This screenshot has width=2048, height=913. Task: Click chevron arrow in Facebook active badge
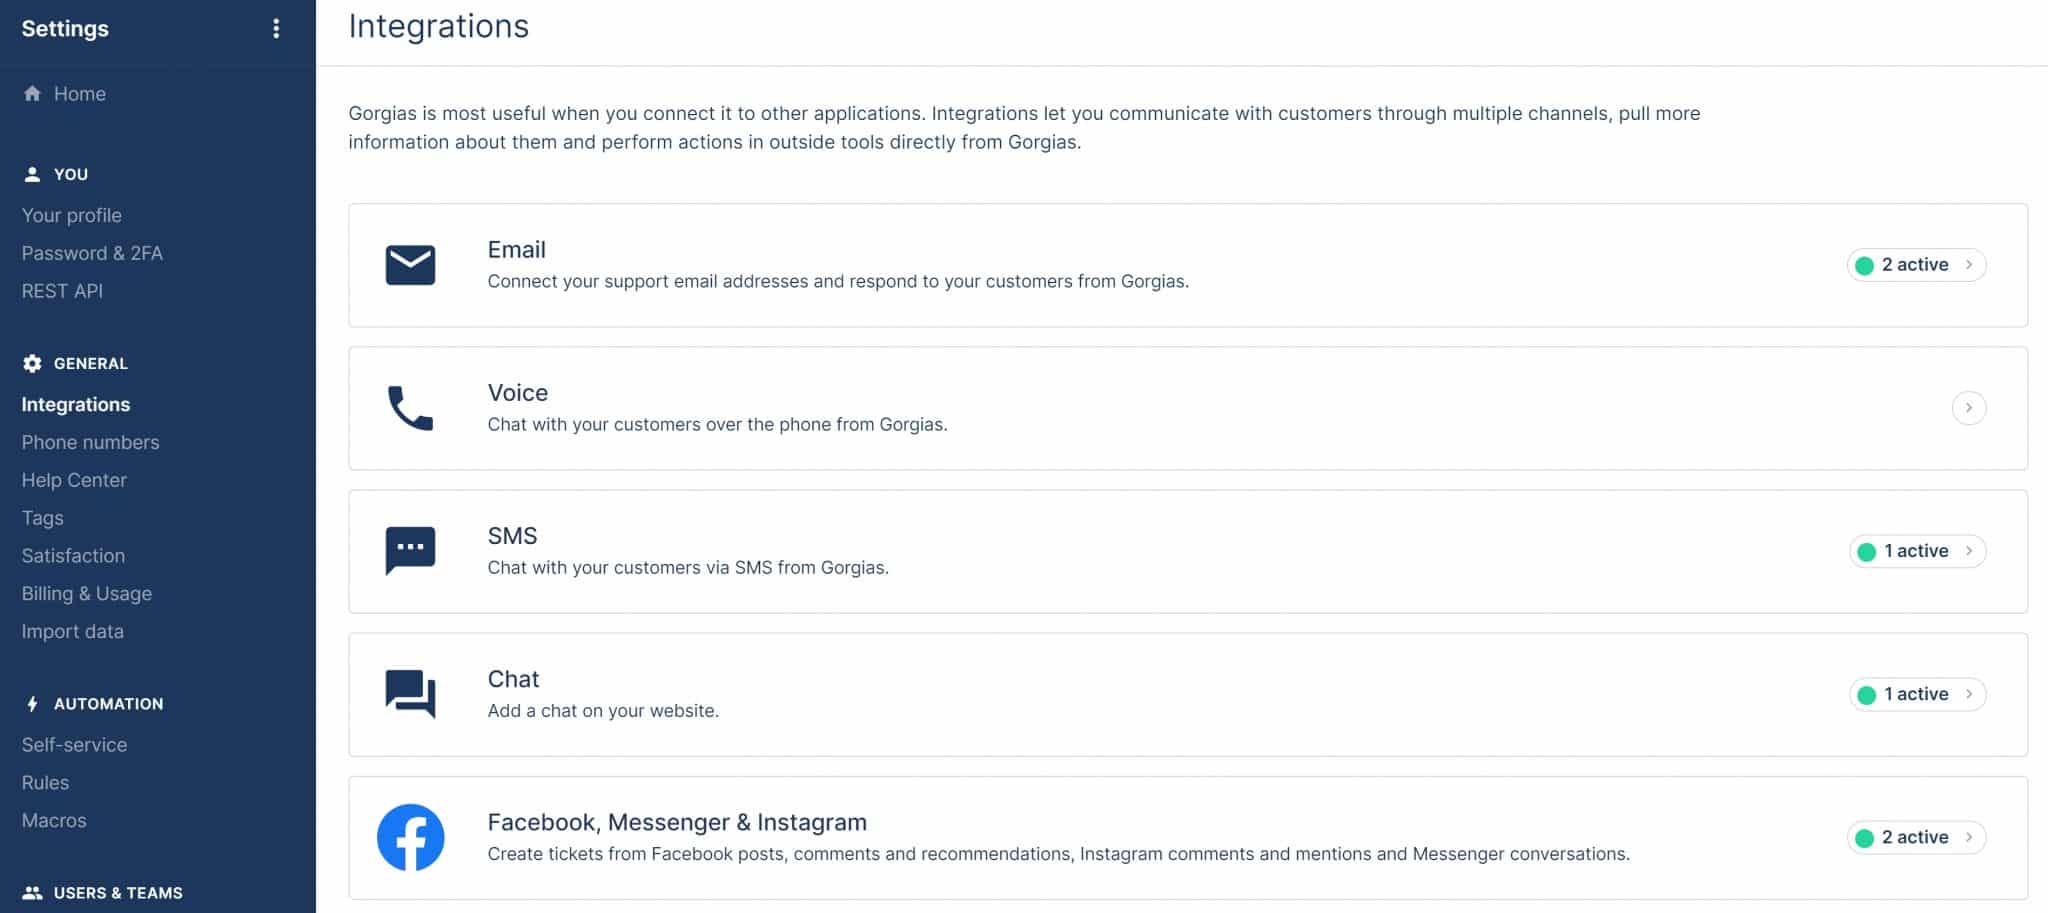[1968, 837]
